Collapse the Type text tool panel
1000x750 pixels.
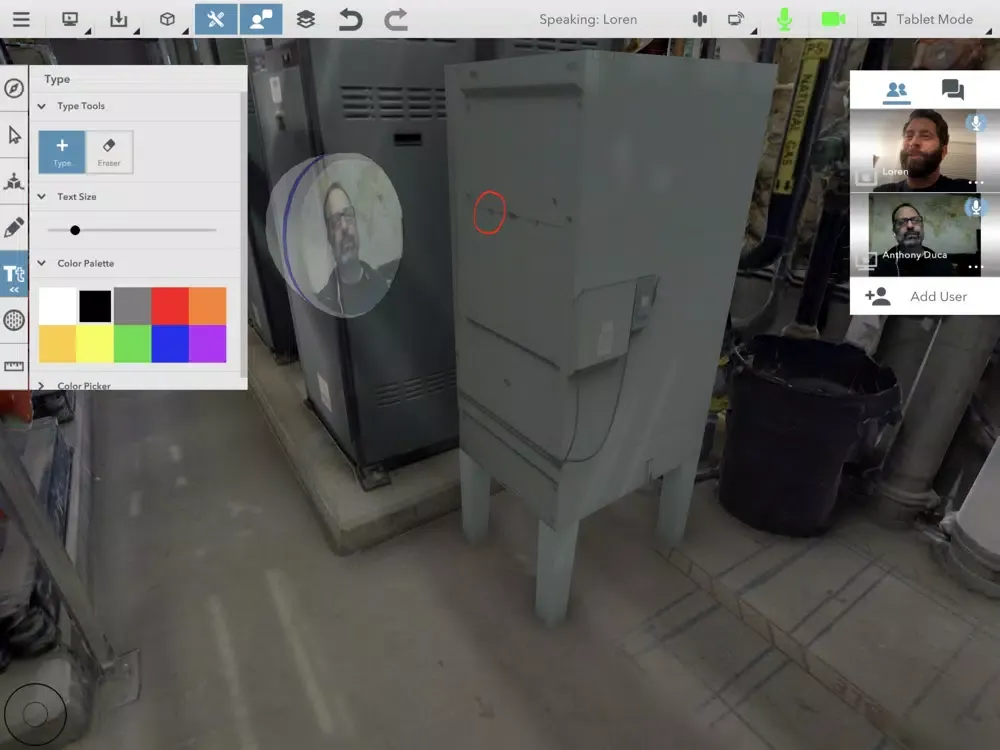coord(14,274)
